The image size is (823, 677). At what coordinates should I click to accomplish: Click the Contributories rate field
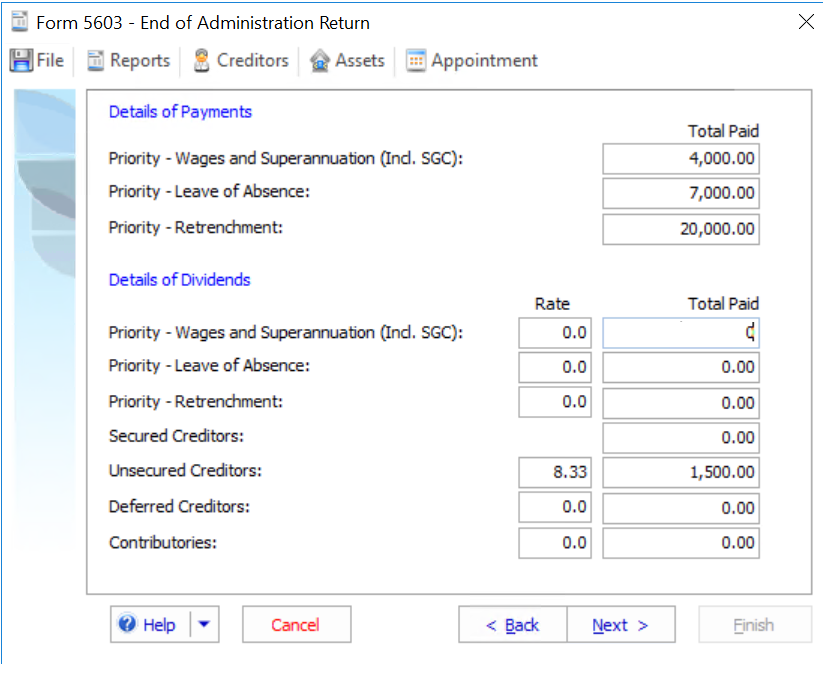[554, 543]
